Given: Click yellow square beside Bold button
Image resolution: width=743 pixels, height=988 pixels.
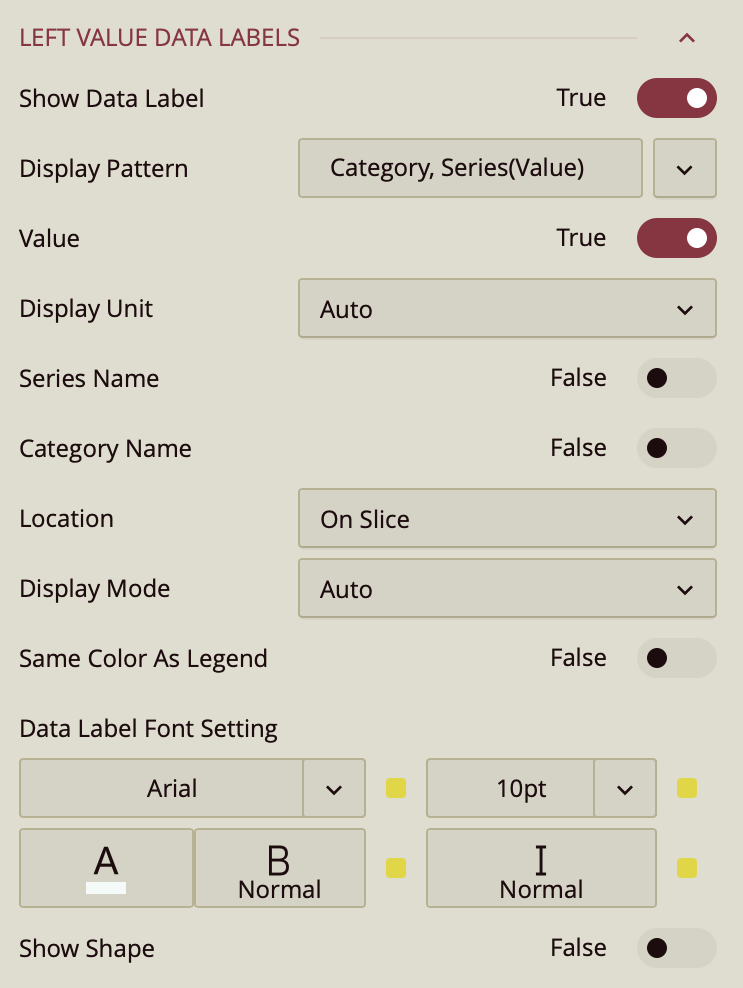Looking at the screenshot, I should (x=396, y=867).
